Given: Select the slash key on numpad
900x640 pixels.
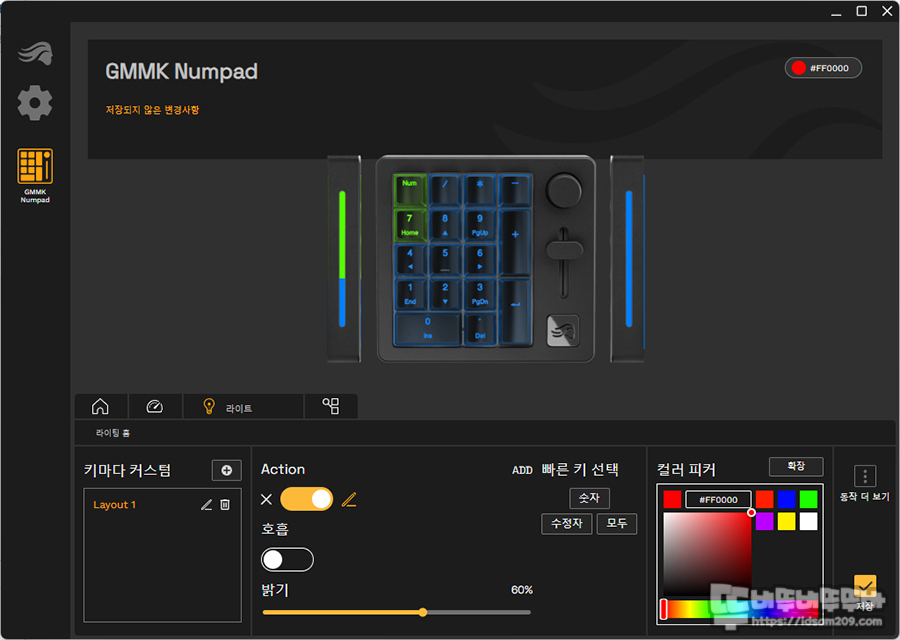Looking at the screenshot, I should (445, 189).
